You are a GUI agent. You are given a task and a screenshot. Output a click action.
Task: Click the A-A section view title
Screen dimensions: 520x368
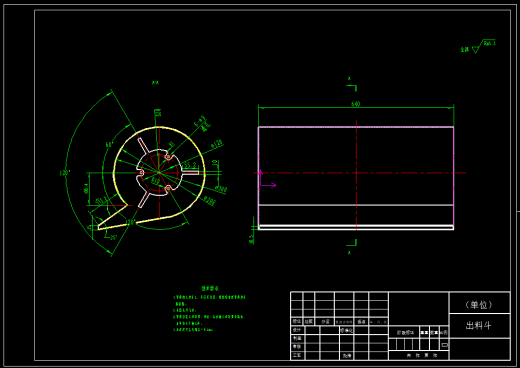(x=155, y=82)
